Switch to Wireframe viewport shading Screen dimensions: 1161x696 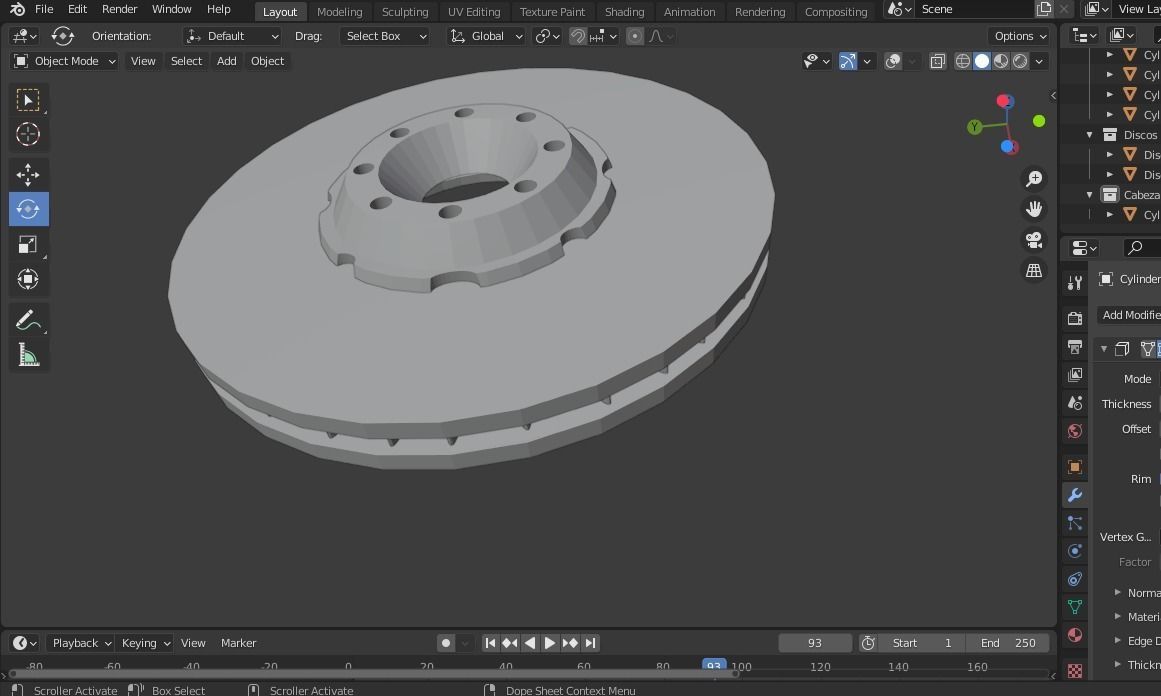pyautogui.click(x=962, y=61)
